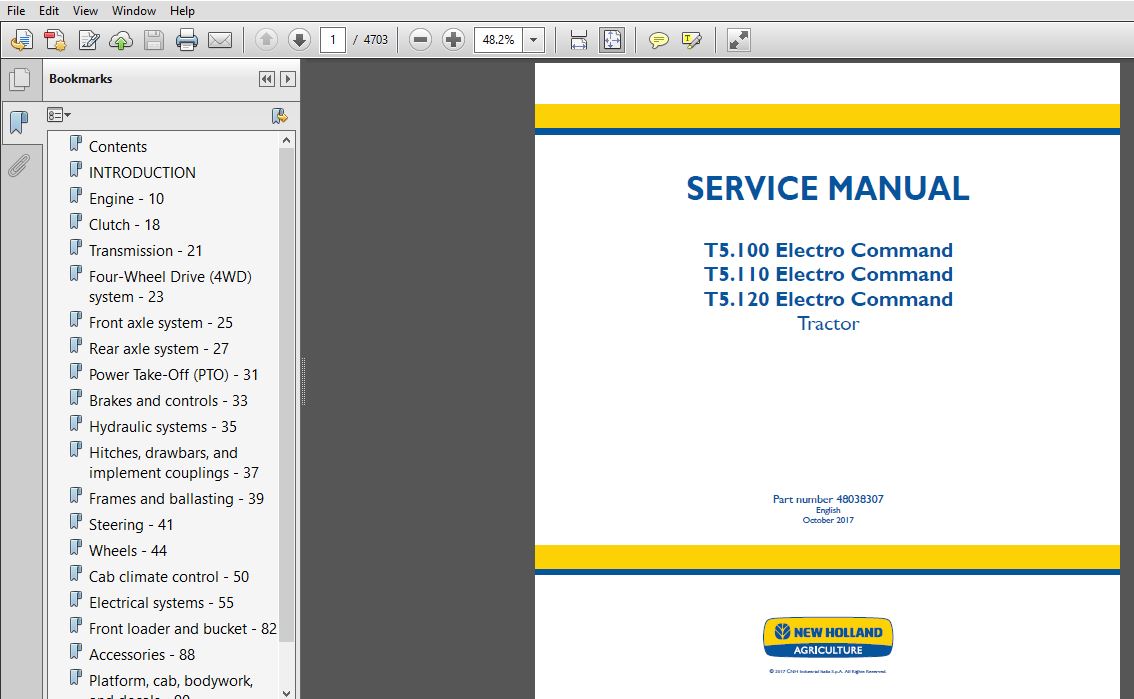Open the Edit menu
1134x699 pixels.
pos(49,11)
